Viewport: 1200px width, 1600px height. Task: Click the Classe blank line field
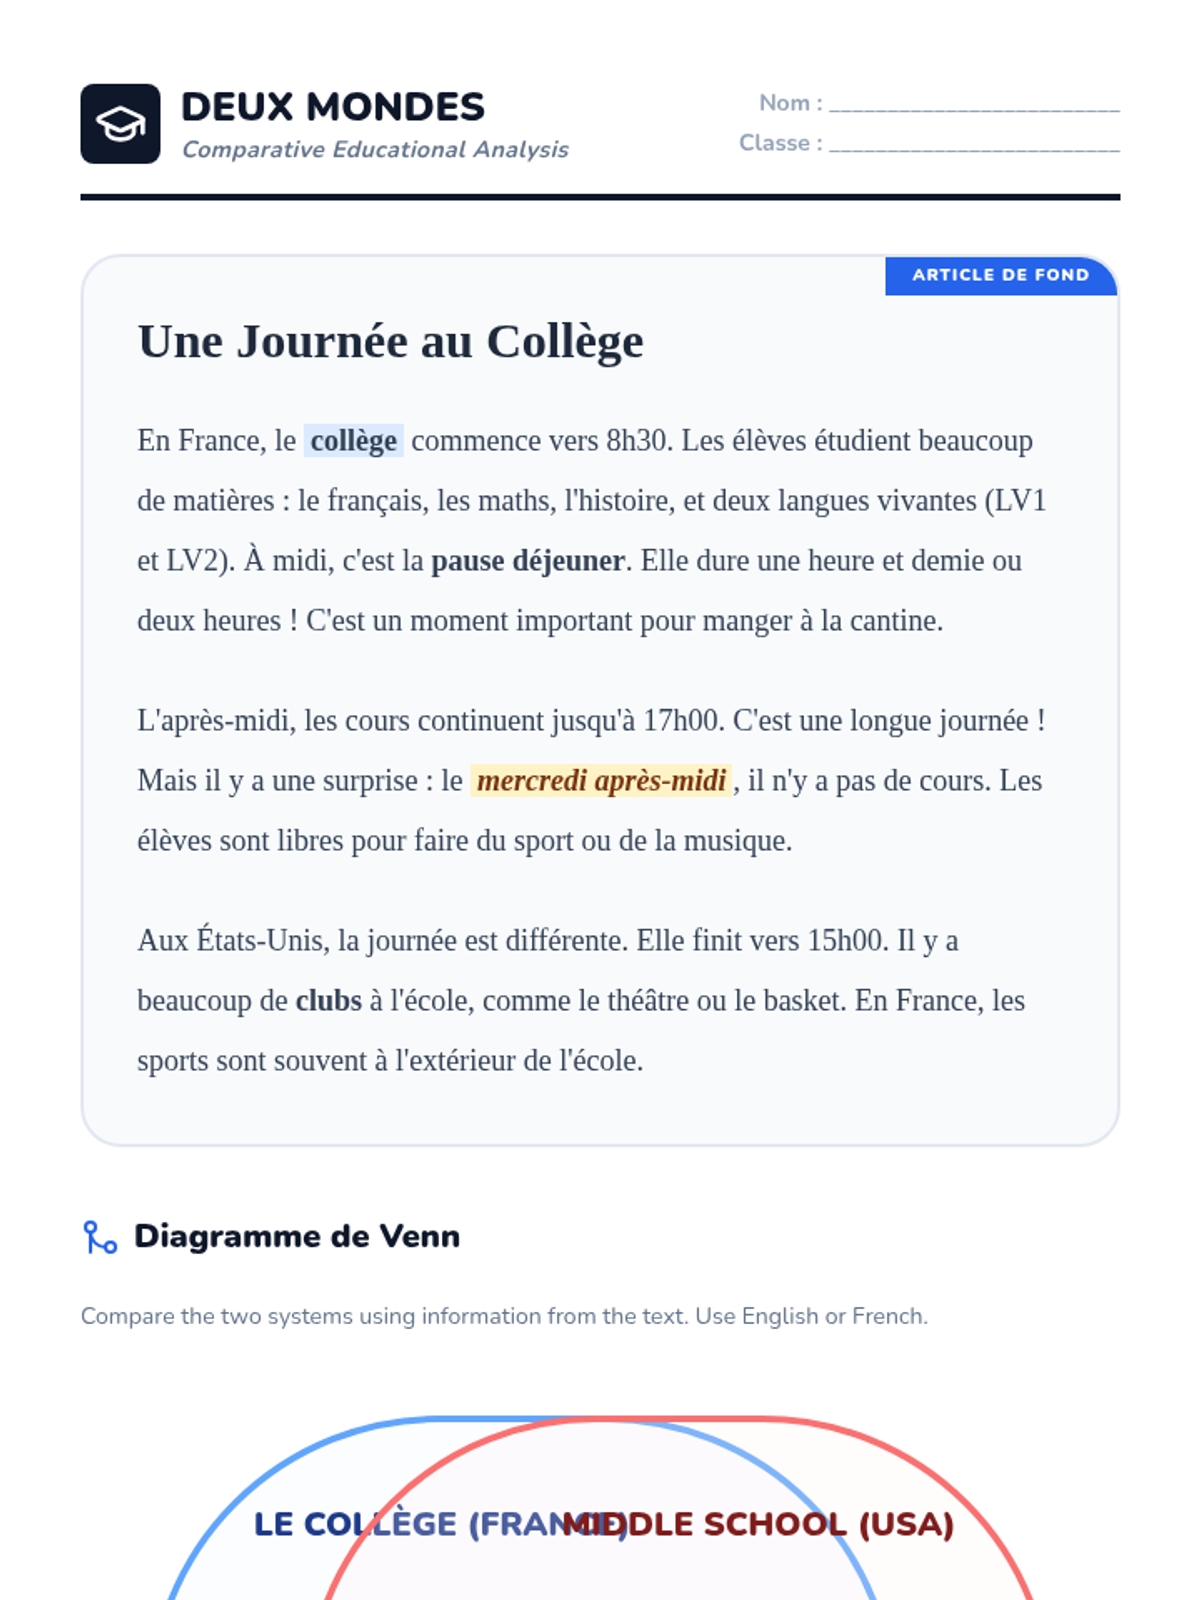[974, 143]
